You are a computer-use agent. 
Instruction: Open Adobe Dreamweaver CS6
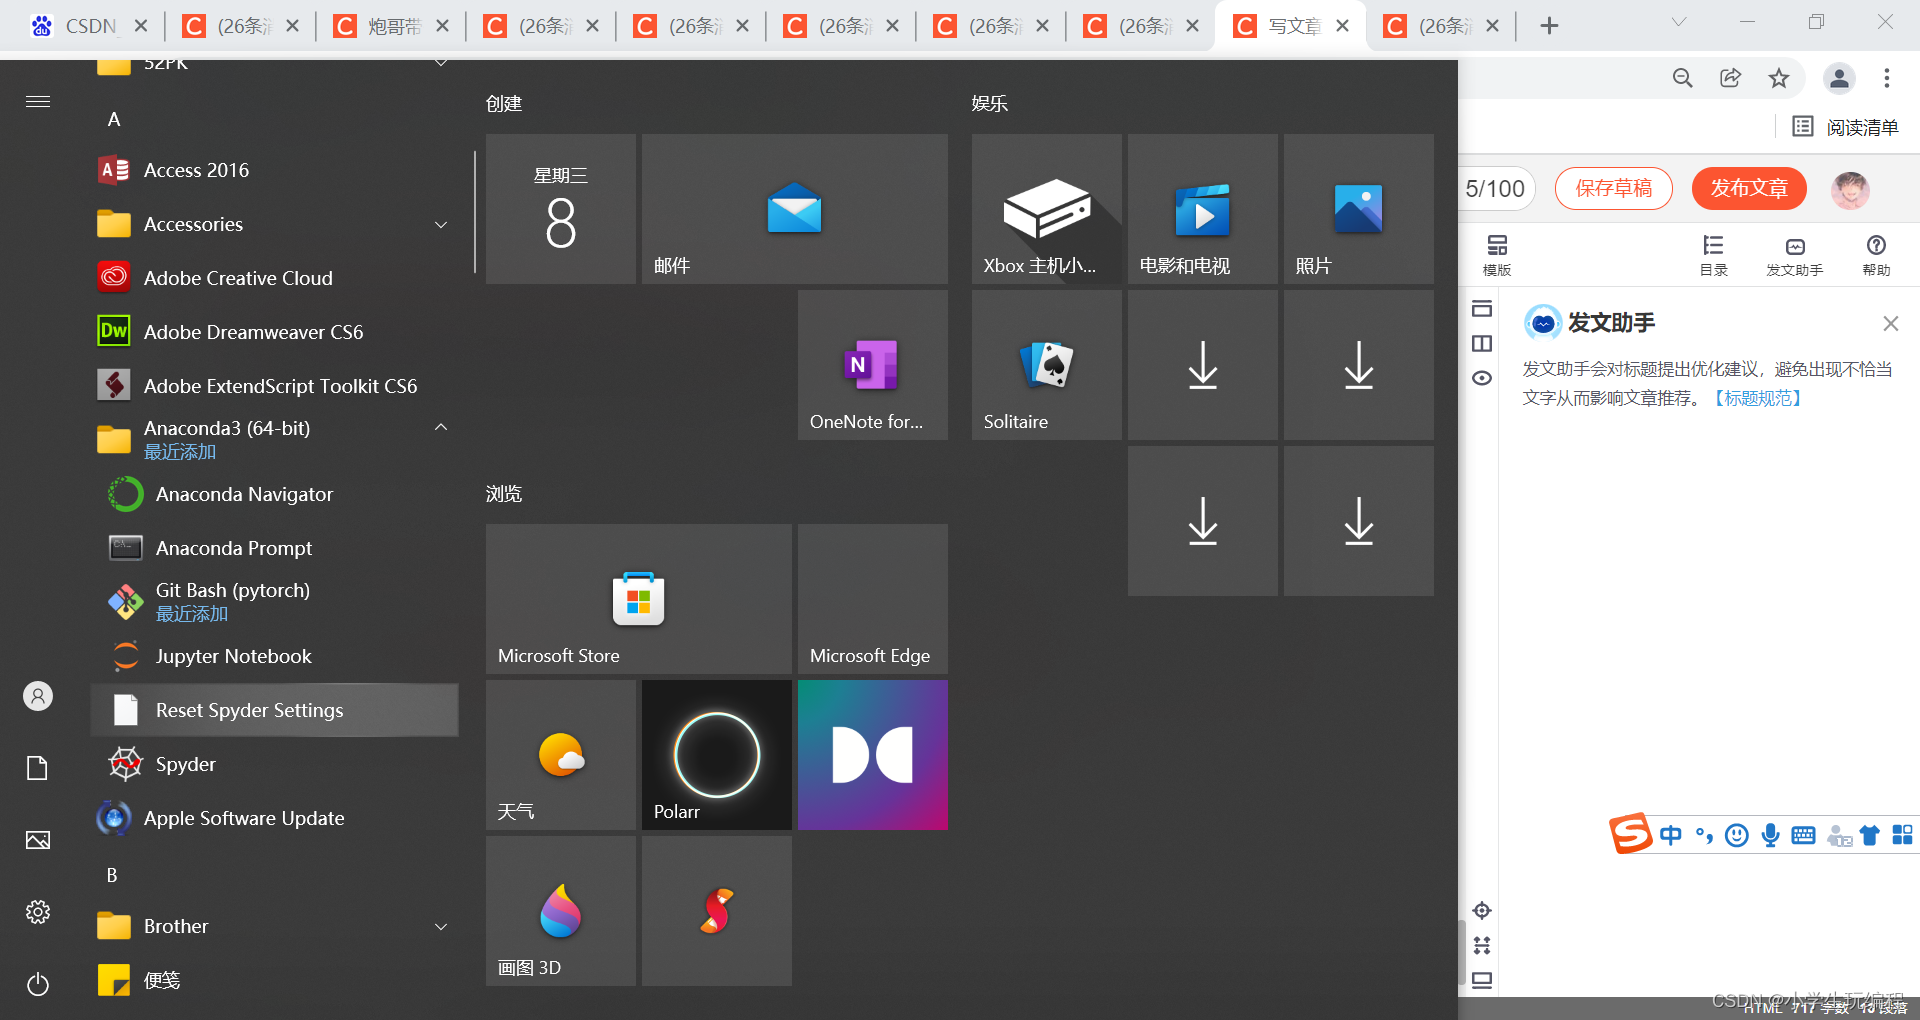(x=275, y=332)
